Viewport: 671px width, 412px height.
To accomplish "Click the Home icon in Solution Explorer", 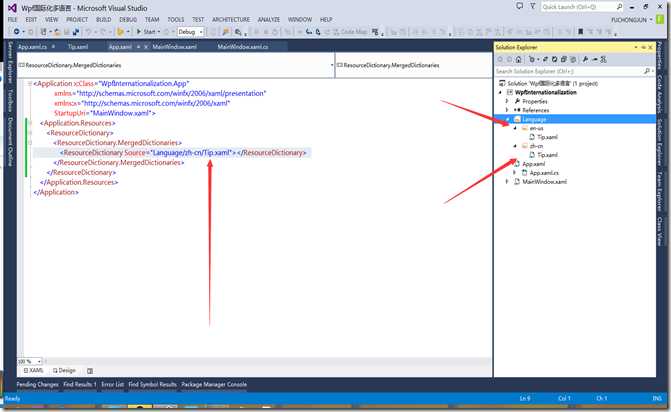I will coord(518,59).
